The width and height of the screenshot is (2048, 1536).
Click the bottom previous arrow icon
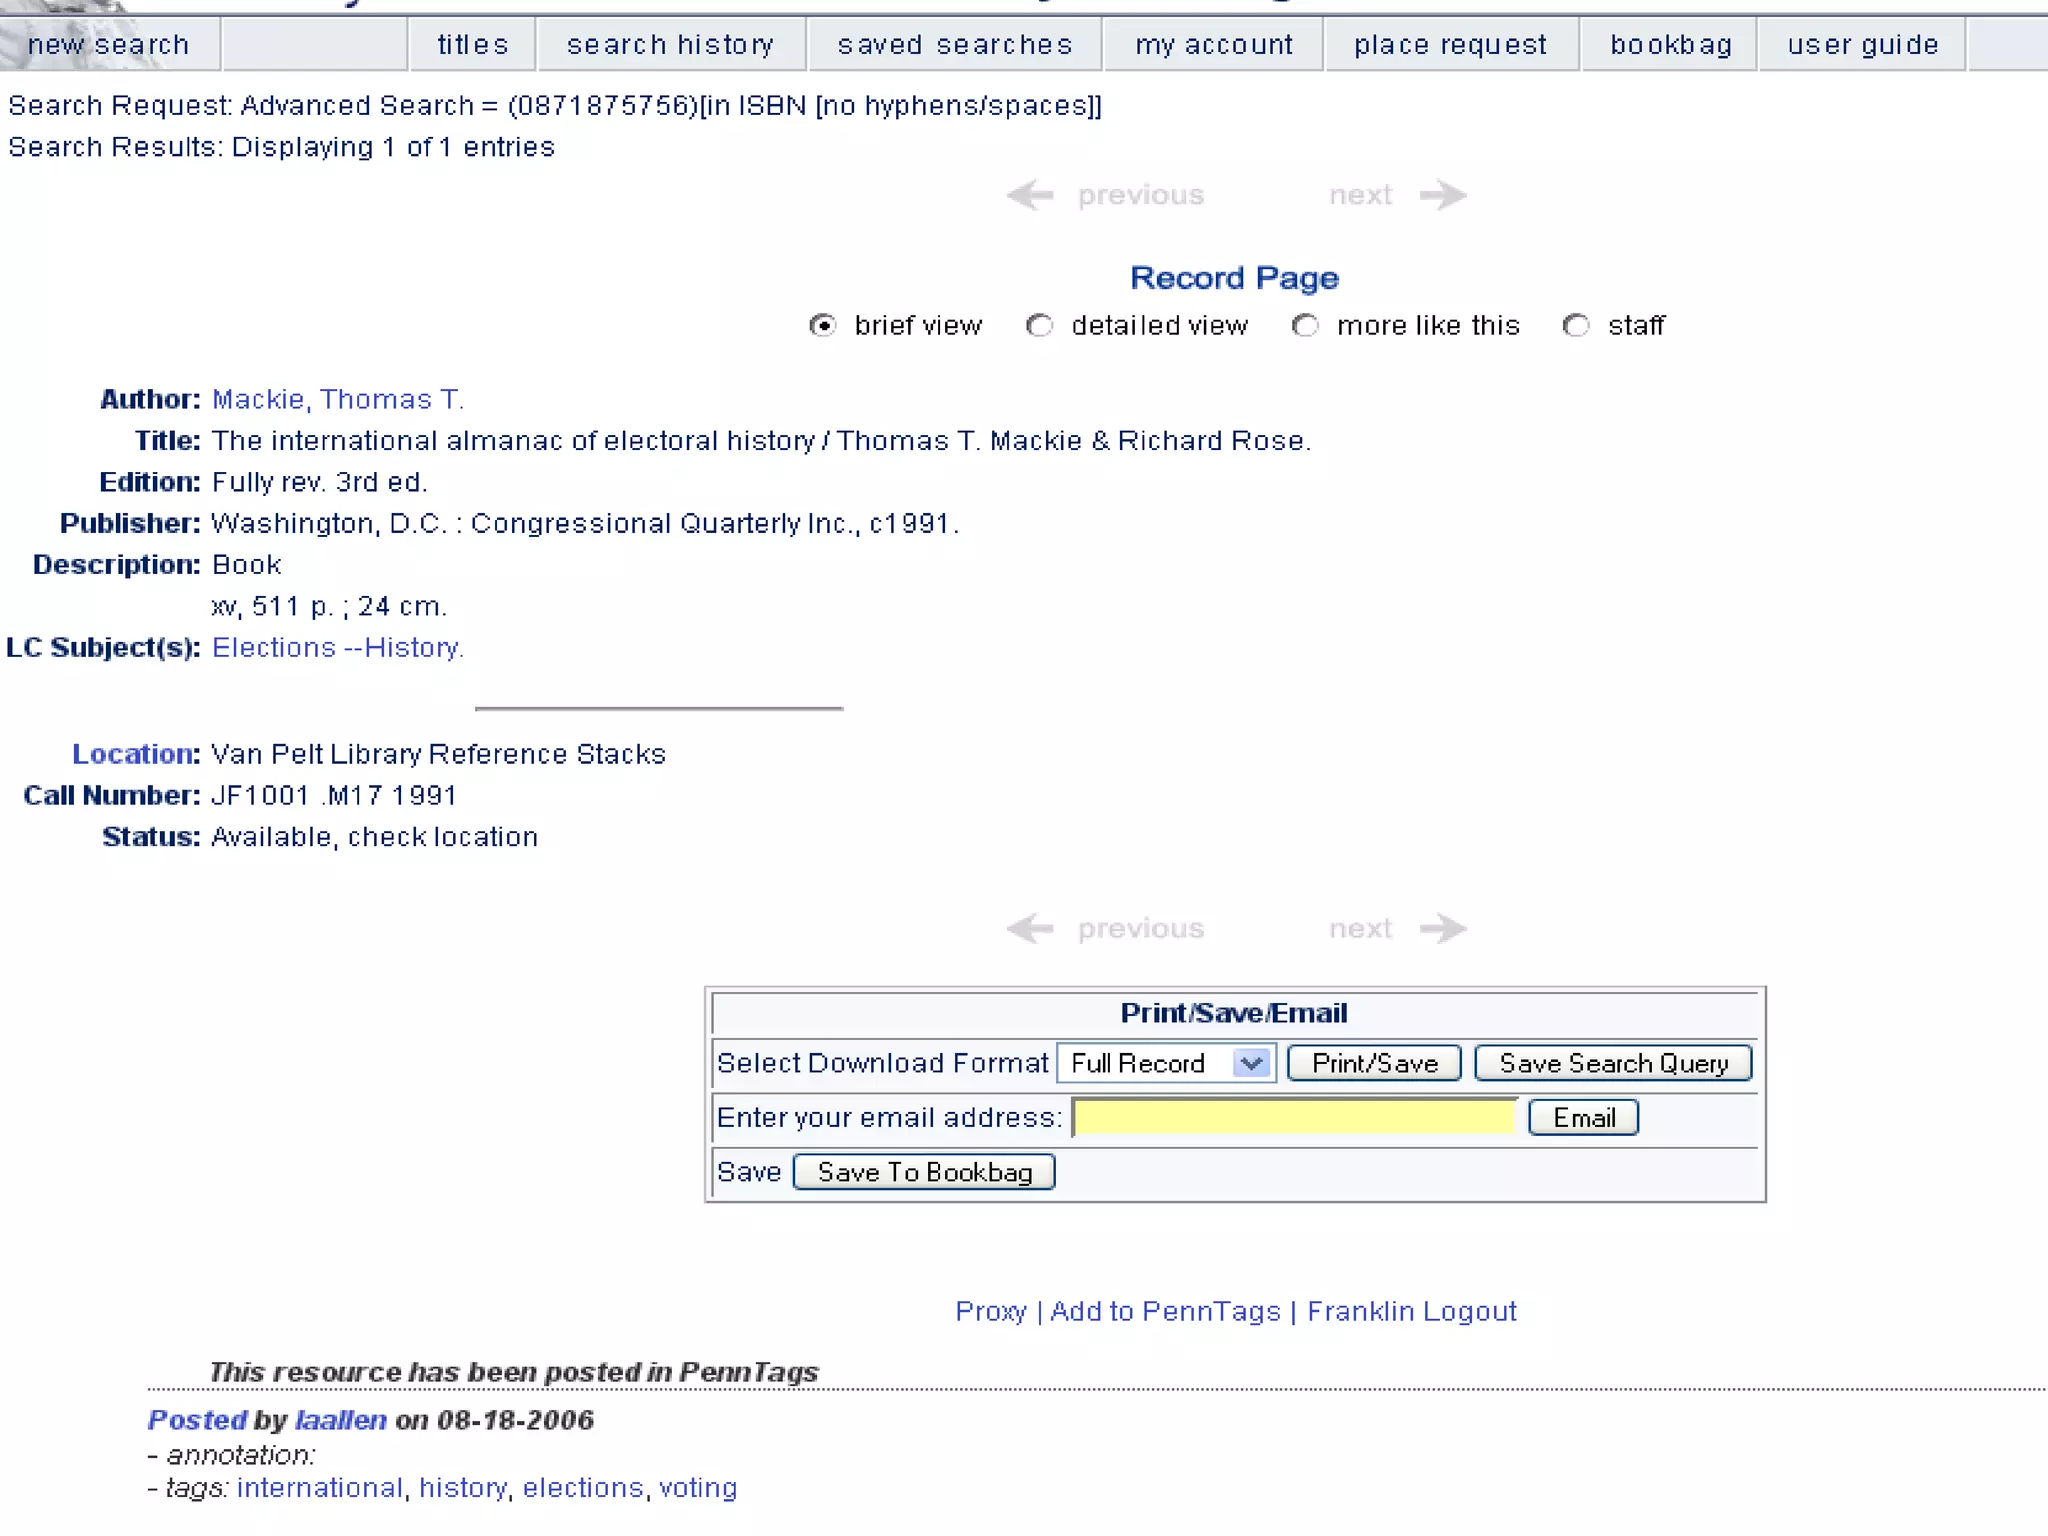[x=1030, y=929]
